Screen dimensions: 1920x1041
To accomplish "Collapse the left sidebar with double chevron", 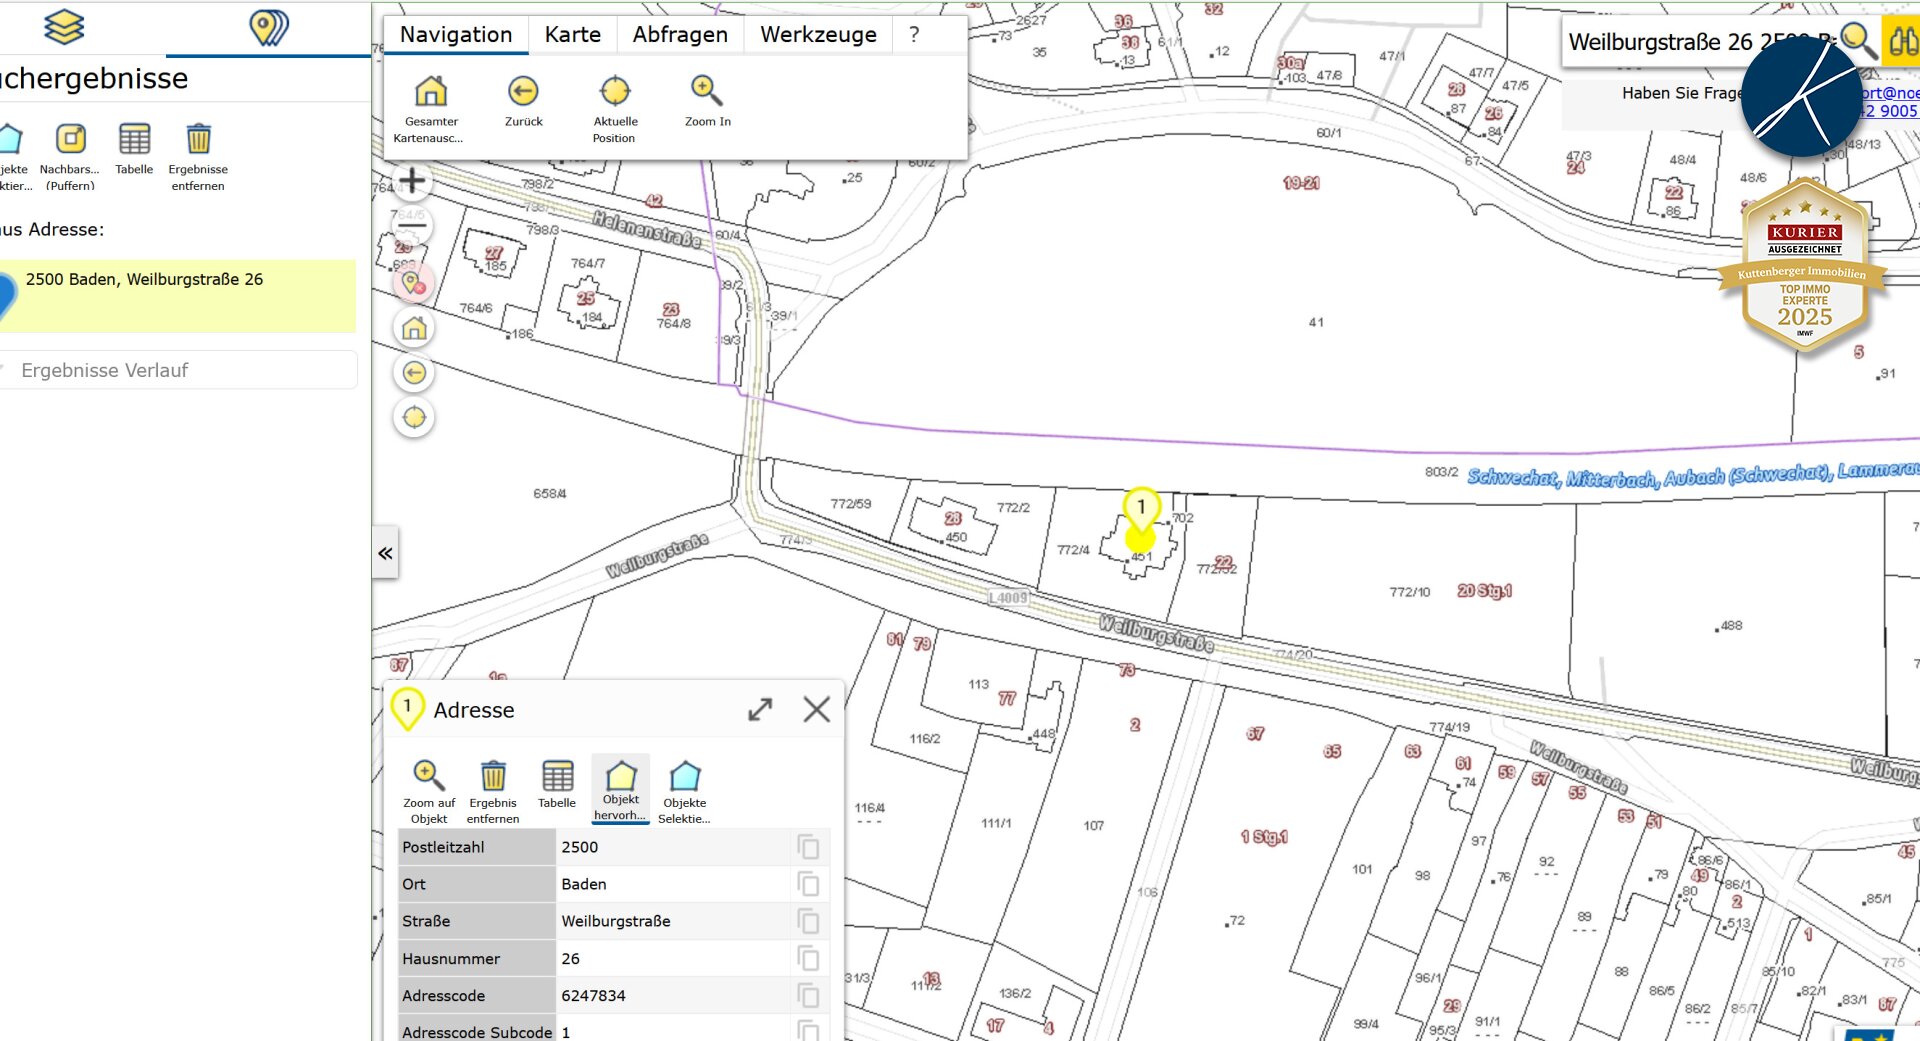I will tap(386, 553).
